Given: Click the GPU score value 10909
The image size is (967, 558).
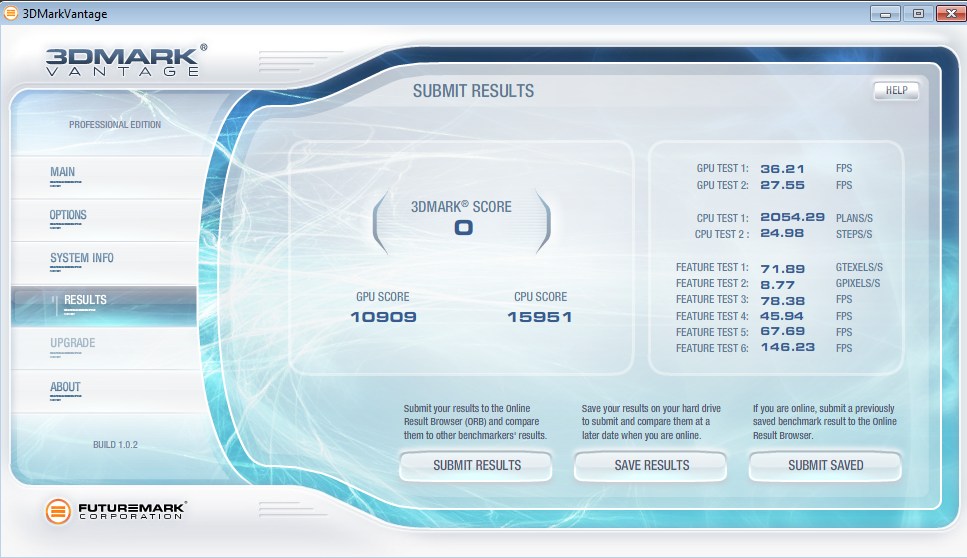Looking at the screenshot, I should [x=383, y=317].
